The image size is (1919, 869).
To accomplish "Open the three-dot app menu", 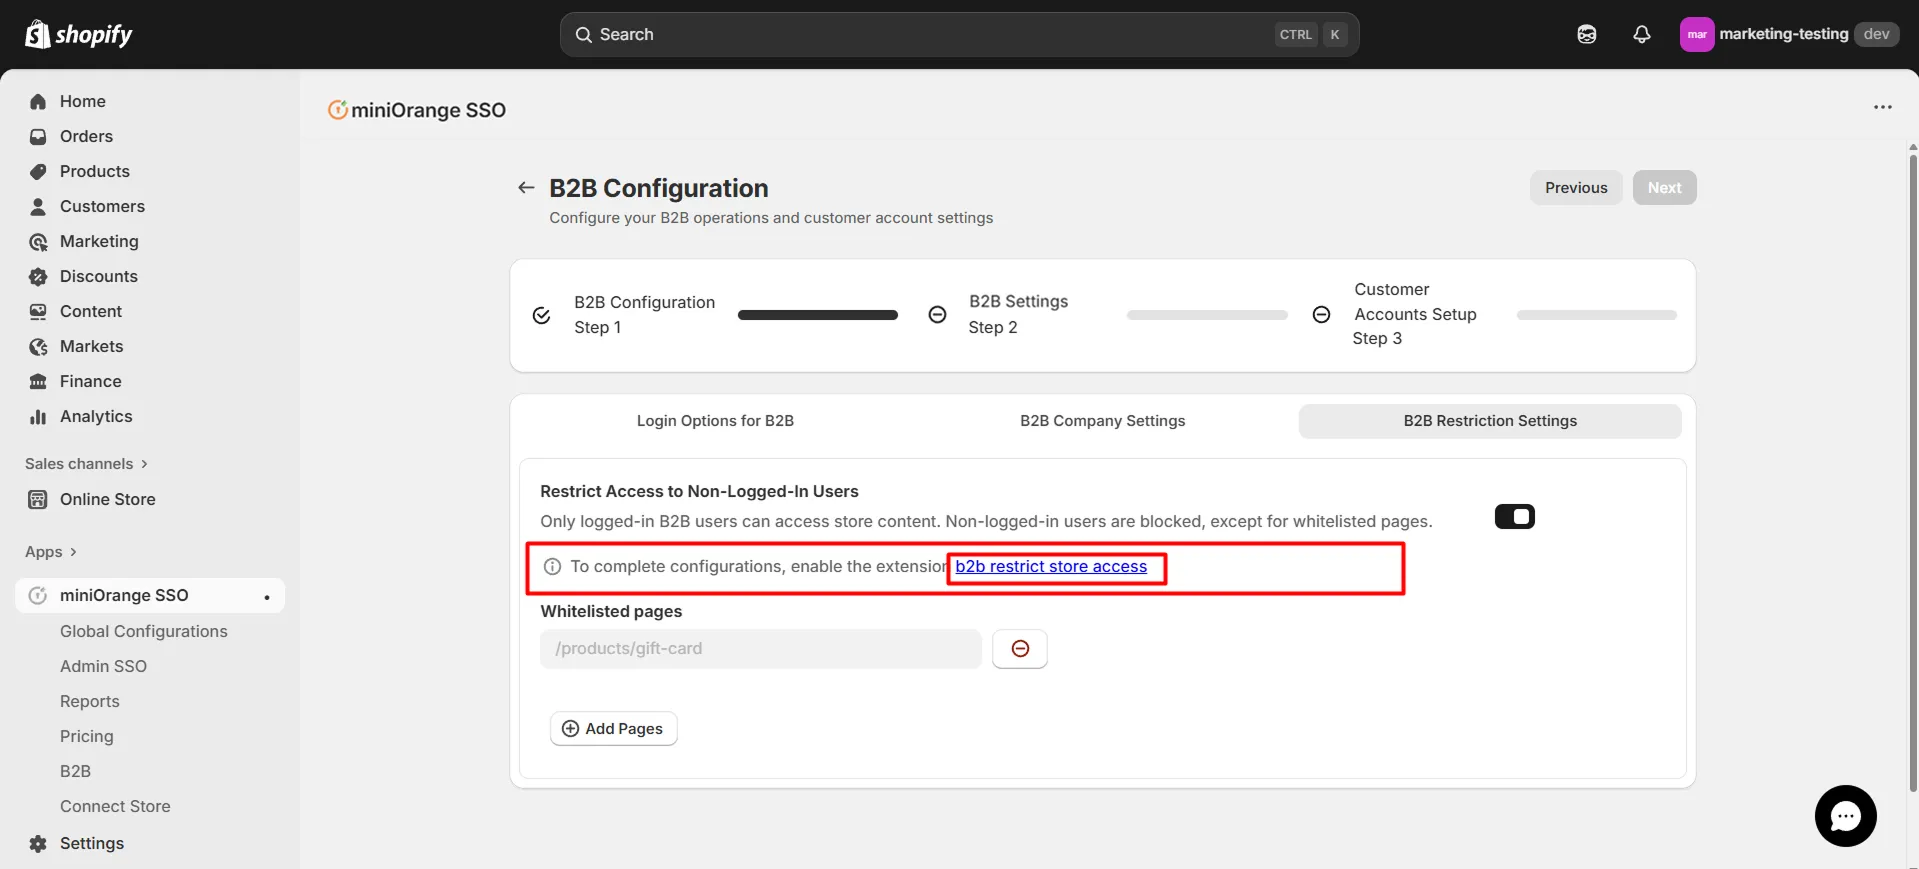I will (1883, 107).
